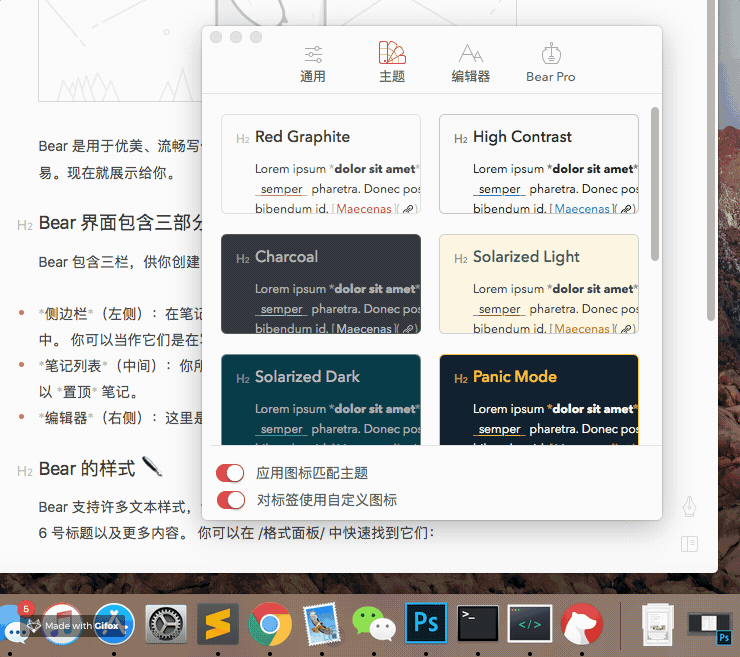Choose the Solarized Light theme card
This screenshot has width=740, height=657.
click(539, 284)
